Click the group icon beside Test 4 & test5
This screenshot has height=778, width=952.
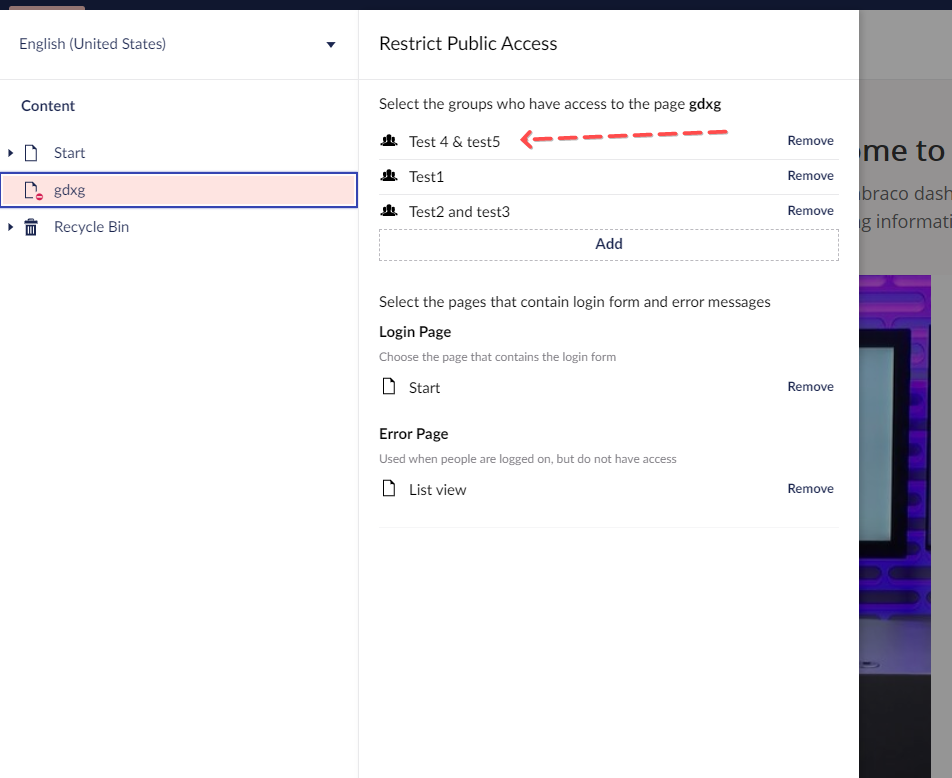389,141
